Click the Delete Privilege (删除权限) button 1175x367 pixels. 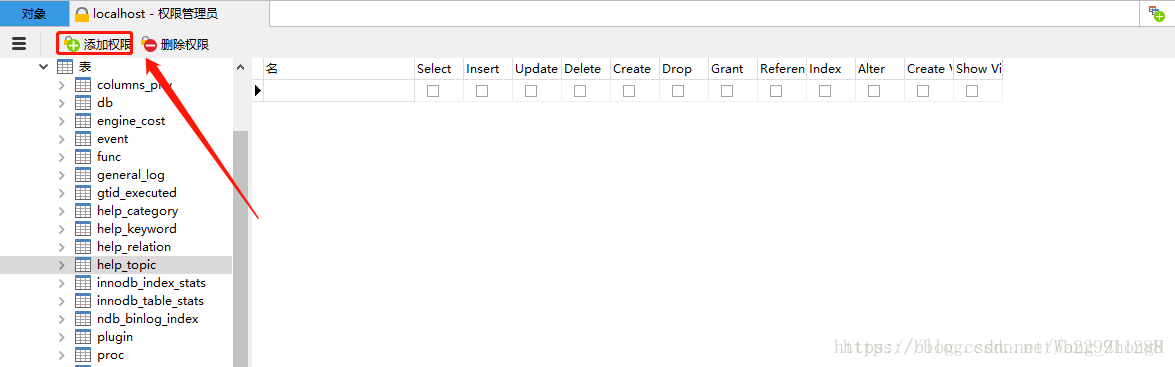coord(175,44)
